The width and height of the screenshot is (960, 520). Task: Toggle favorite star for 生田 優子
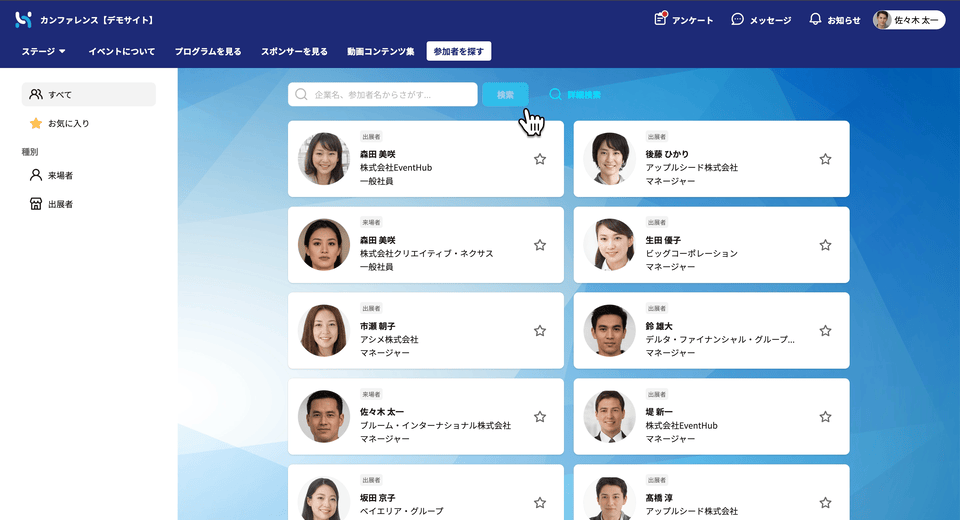point(825,245)
